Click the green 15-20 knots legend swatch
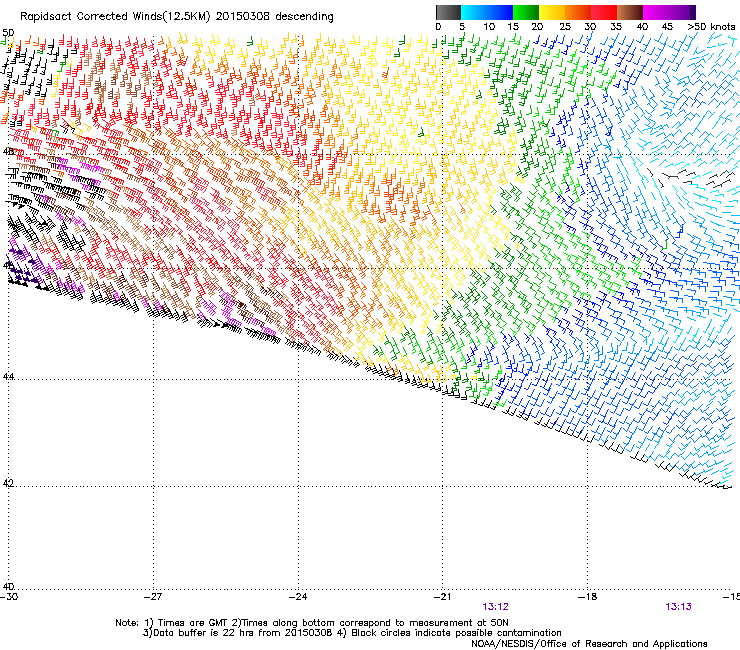This screenshot has width=740, height=650. tap(526, 12)
